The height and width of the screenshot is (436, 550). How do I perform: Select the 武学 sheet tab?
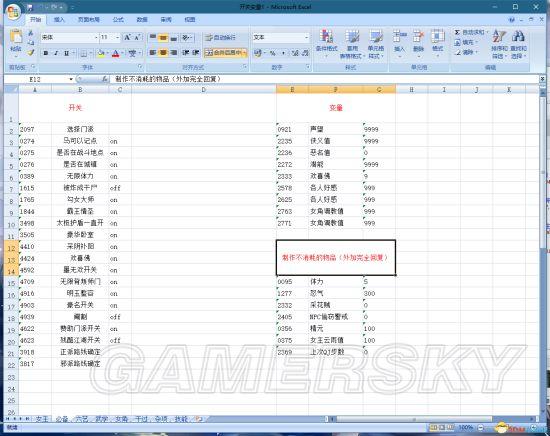click(x=102, y=419)
